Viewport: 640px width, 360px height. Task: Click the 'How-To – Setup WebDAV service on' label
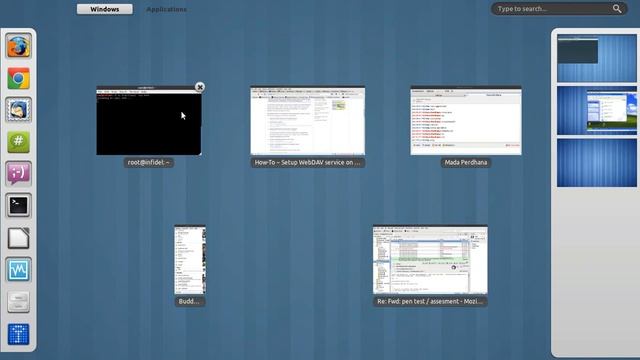308,162
